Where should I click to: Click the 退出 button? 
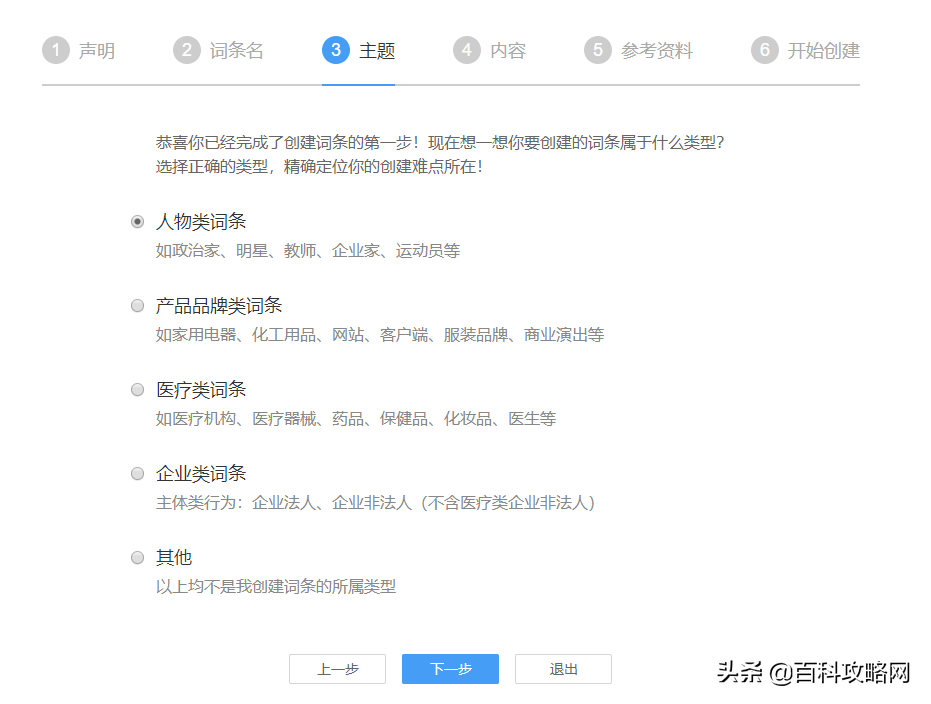point(563,669)
